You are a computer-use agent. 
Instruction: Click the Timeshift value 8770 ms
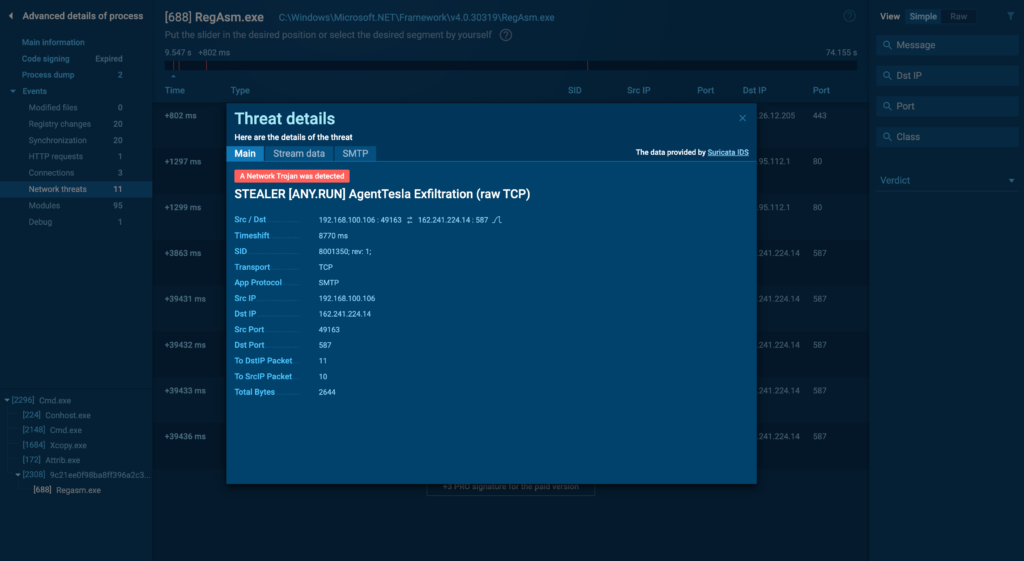pyautogui.click(x=333, y=236)
